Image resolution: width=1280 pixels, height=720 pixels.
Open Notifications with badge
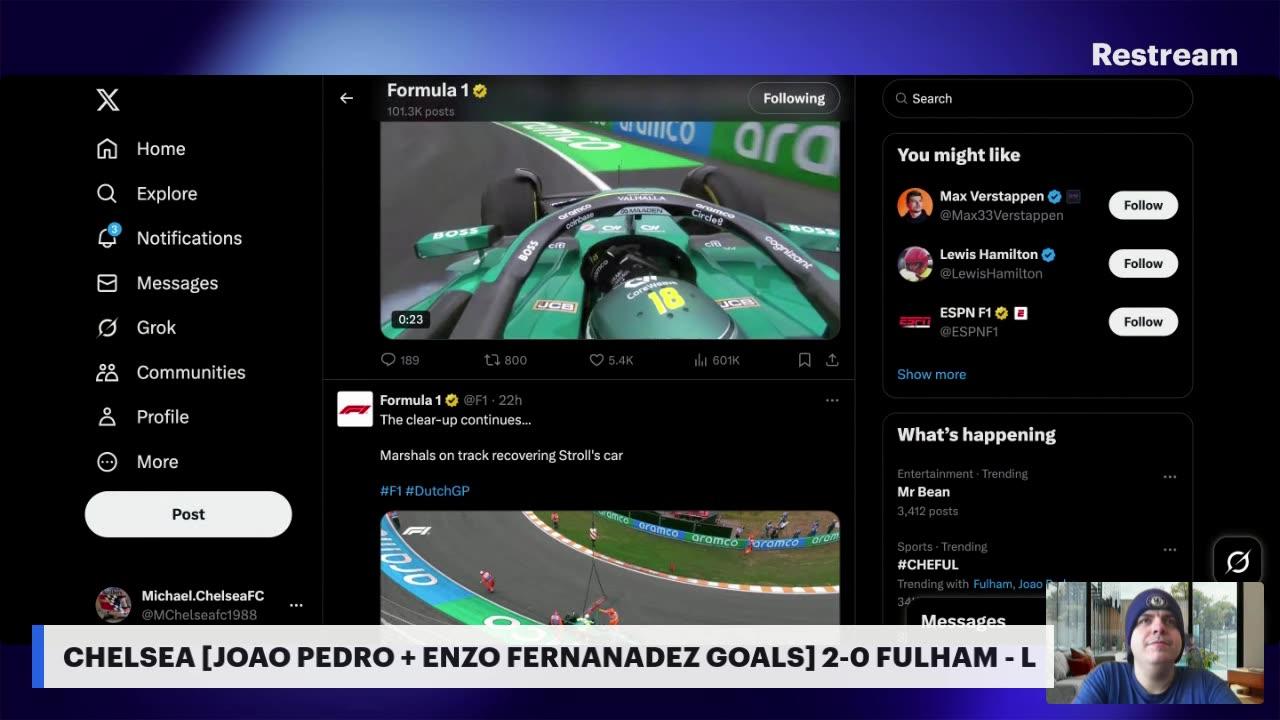[169, 238]
